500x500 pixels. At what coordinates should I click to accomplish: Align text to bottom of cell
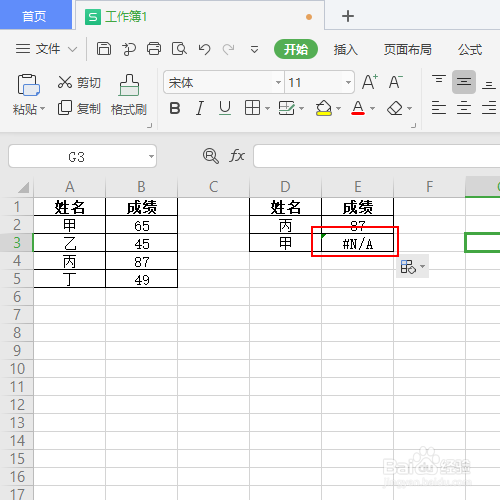tap(489, 85)
